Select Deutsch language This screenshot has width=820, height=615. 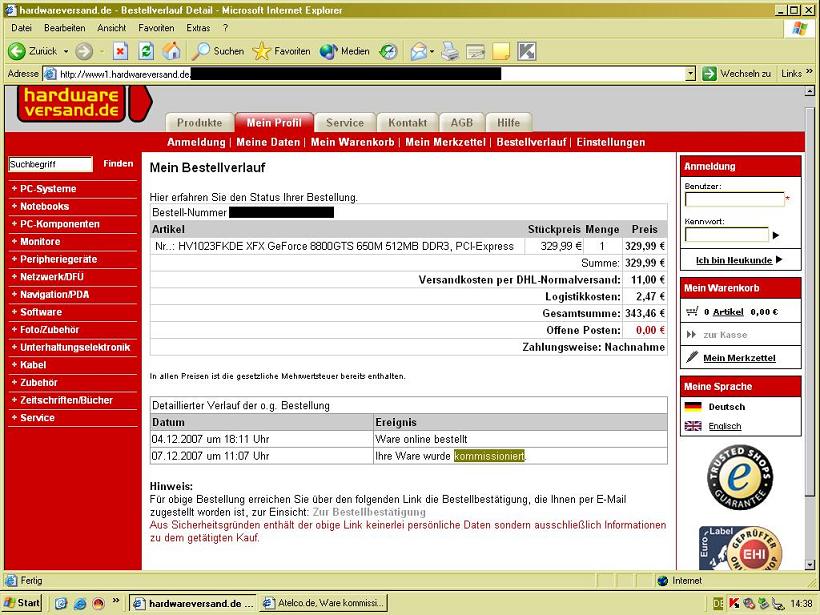click(x=726, y=406)
